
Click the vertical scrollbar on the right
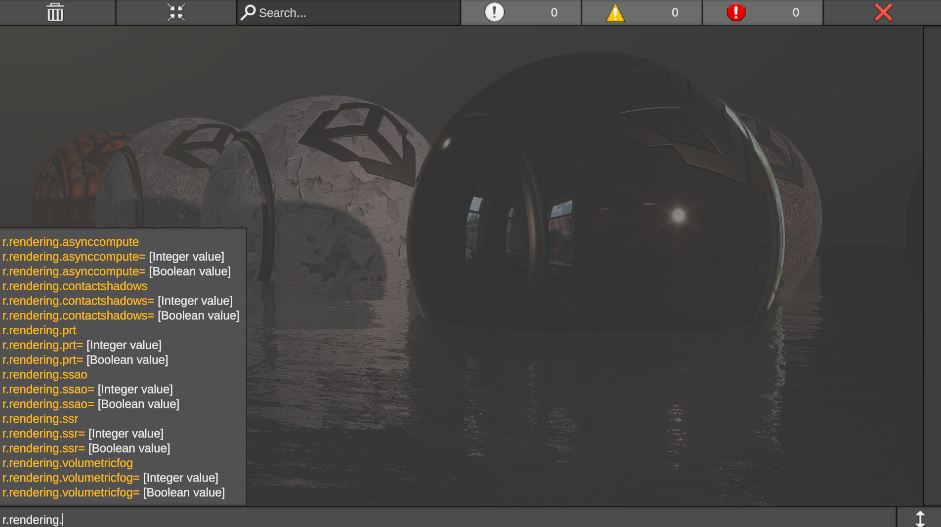click(931, 265)
